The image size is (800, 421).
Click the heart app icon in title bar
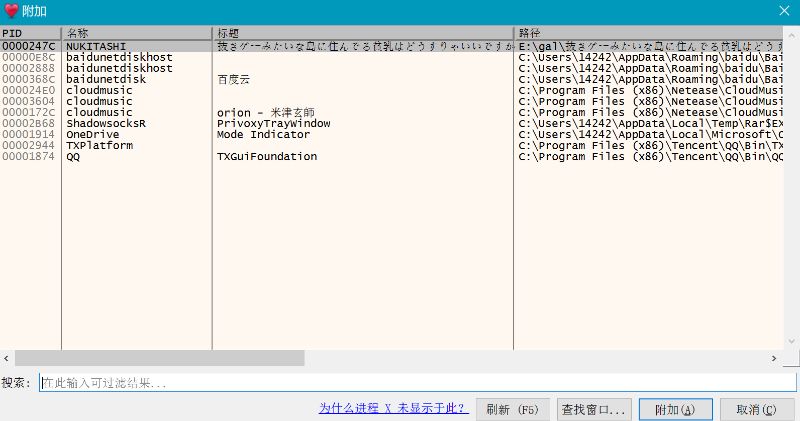coord(11,11)
